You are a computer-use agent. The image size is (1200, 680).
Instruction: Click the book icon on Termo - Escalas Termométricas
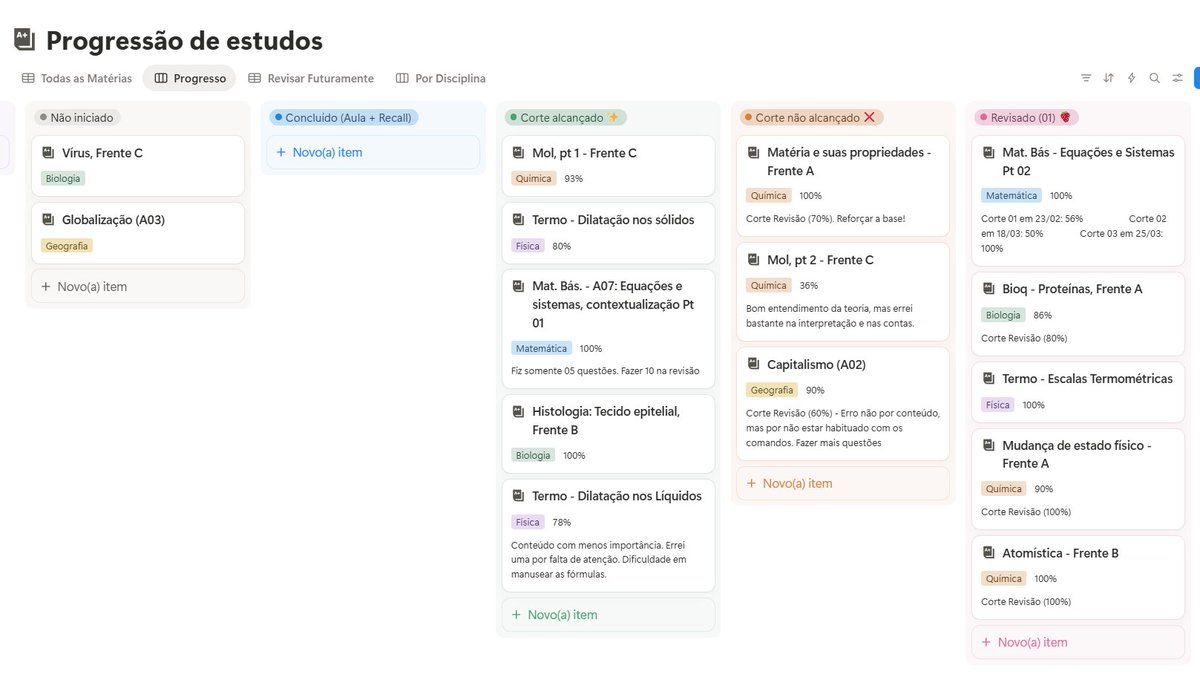coord(988,379)
